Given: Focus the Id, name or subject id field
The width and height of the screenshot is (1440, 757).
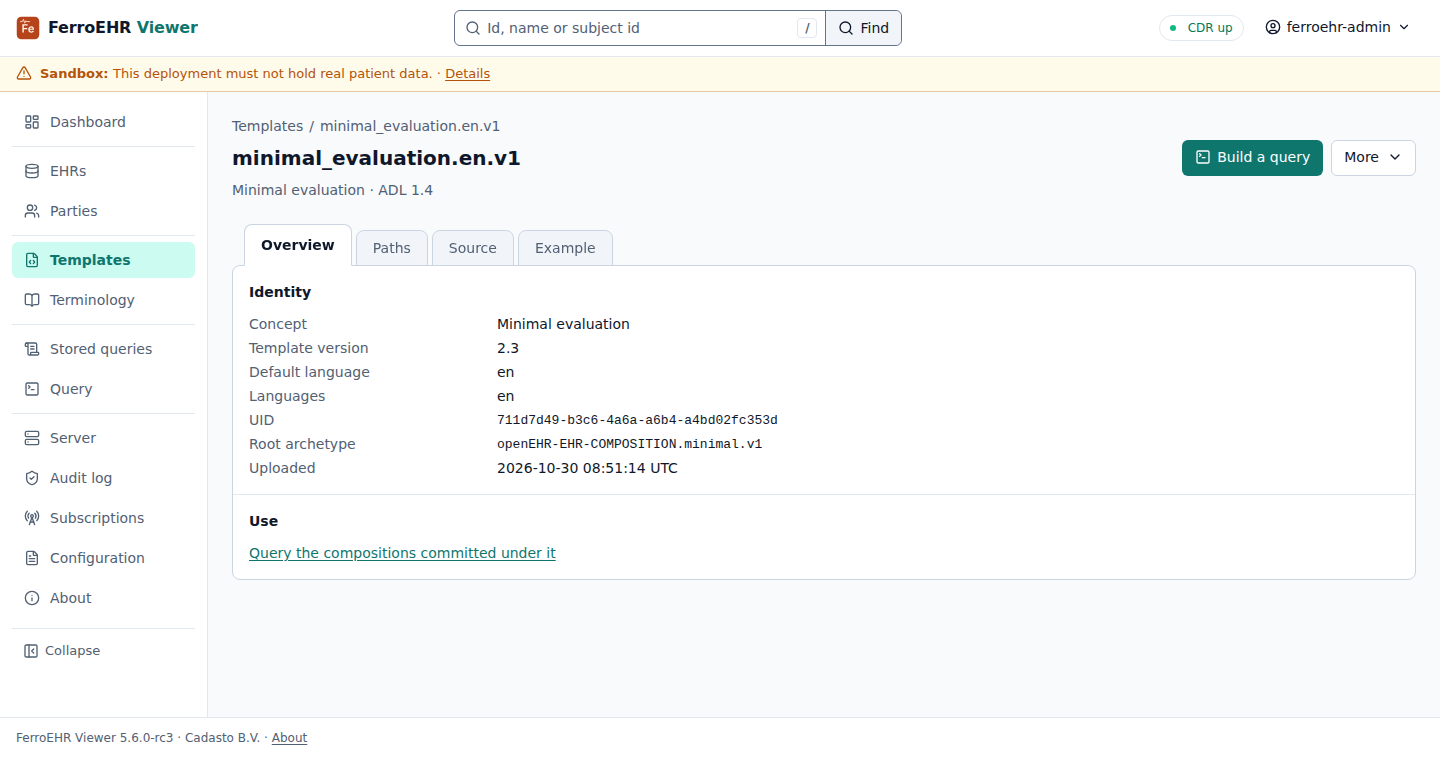Looking at the screenshot, I should [x=640, y=28].
